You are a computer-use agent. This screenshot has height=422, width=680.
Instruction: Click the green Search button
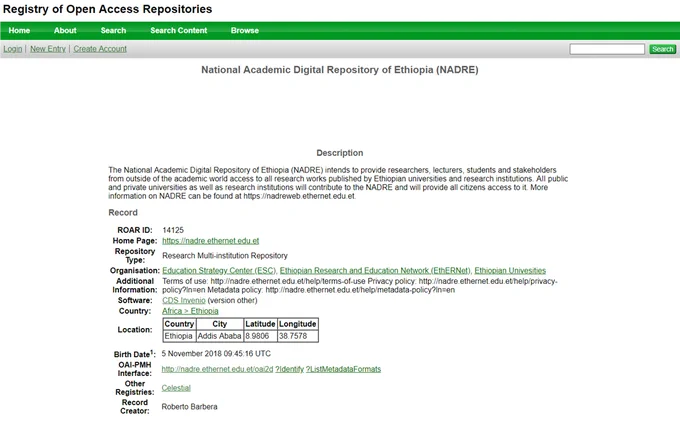pyautogui.click(x=663, y=49)
